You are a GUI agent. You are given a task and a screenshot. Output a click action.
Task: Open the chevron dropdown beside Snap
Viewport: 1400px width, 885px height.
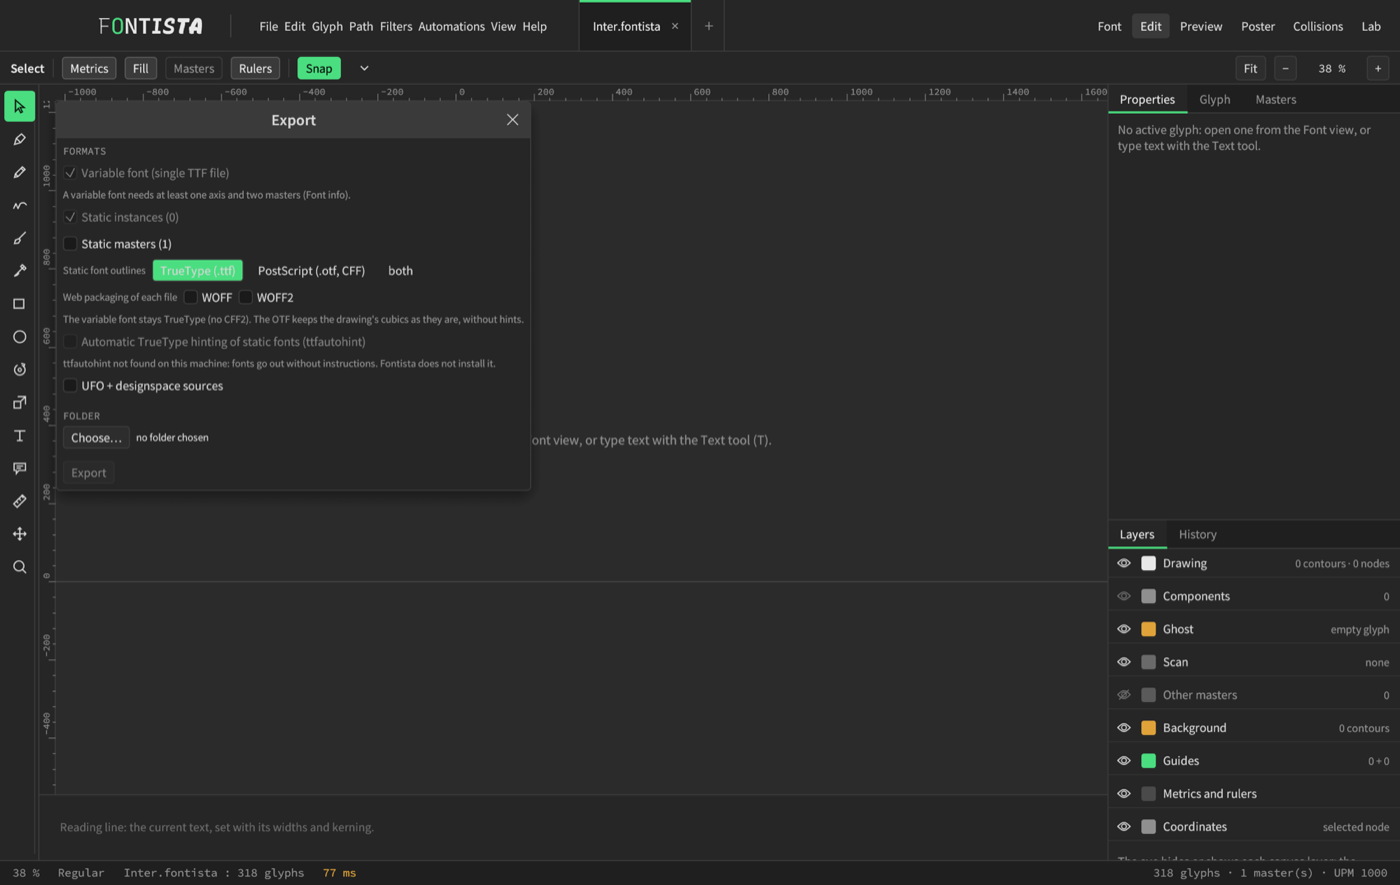point(364,68)
